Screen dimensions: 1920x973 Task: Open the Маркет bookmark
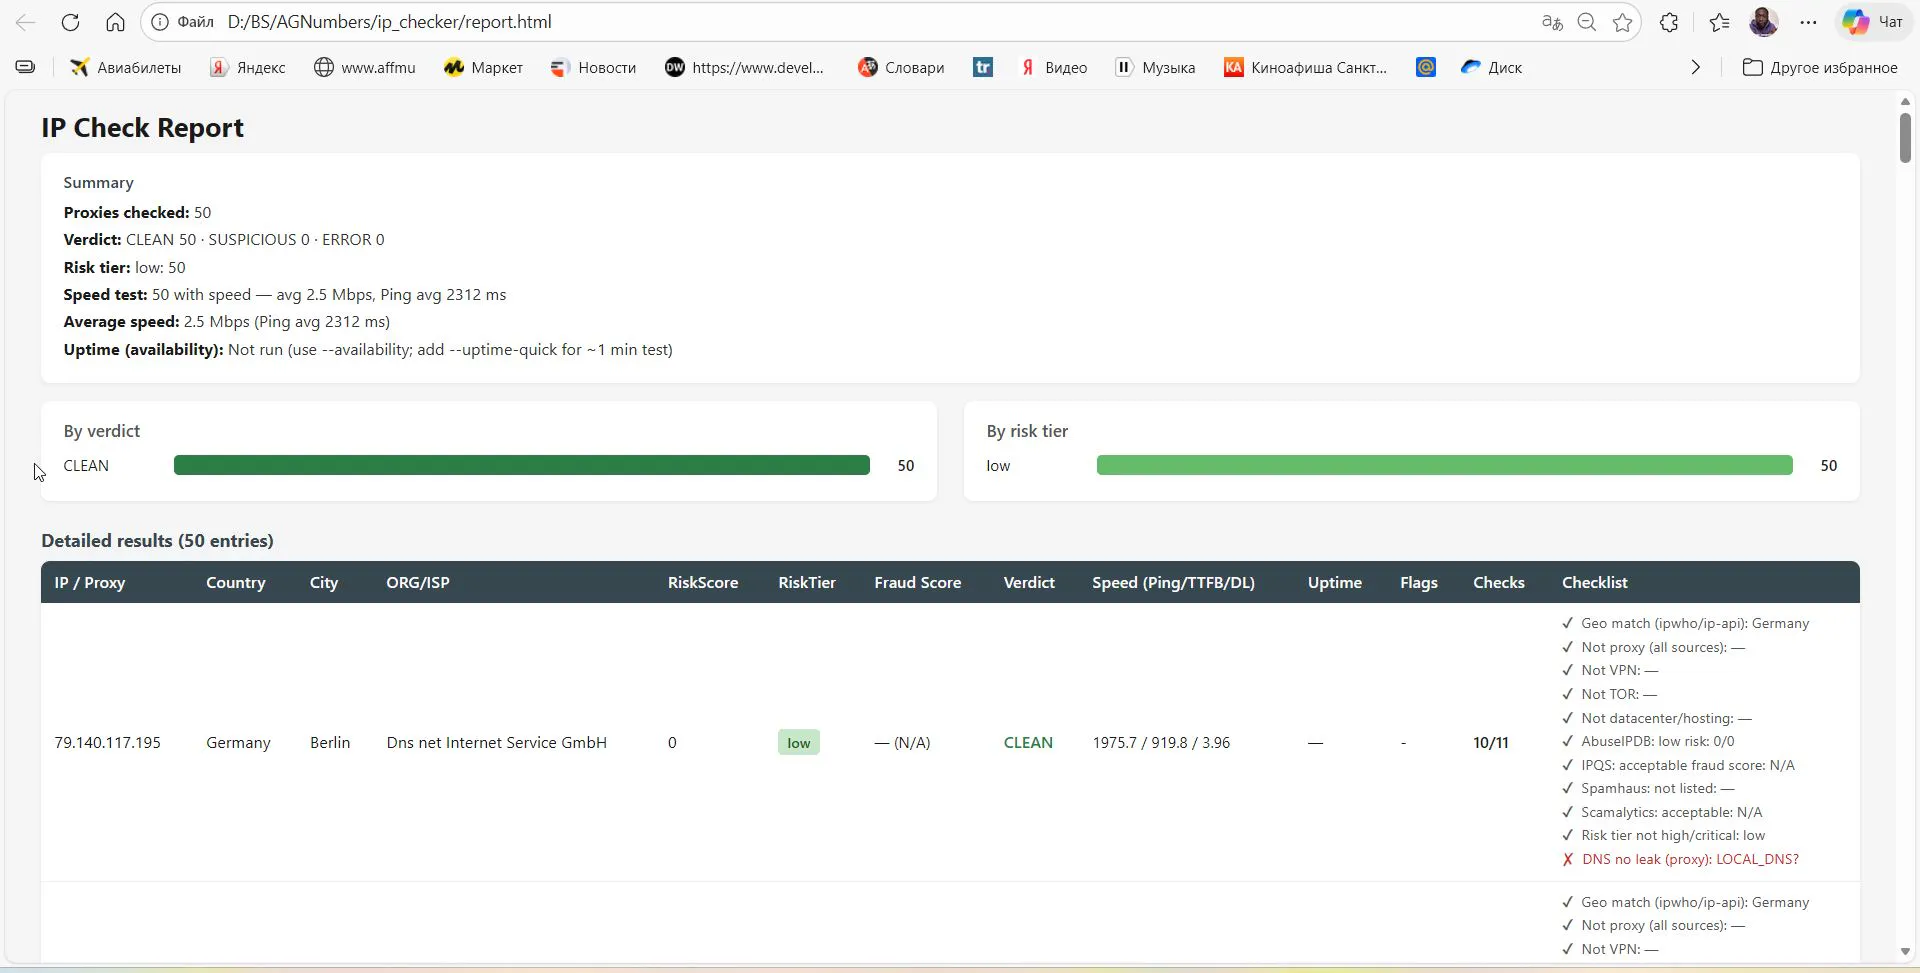coord(484,67)
